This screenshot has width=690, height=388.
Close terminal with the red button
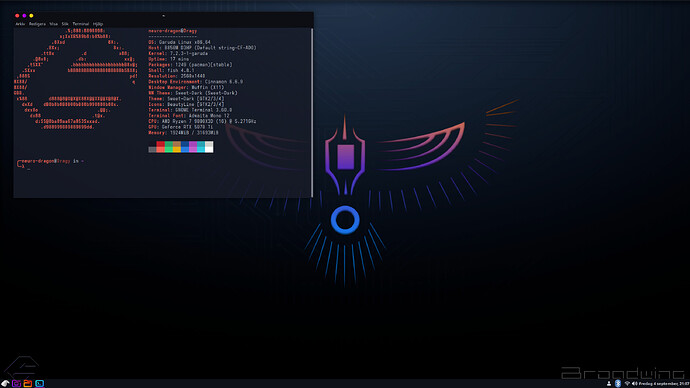[x=17, y=16]
